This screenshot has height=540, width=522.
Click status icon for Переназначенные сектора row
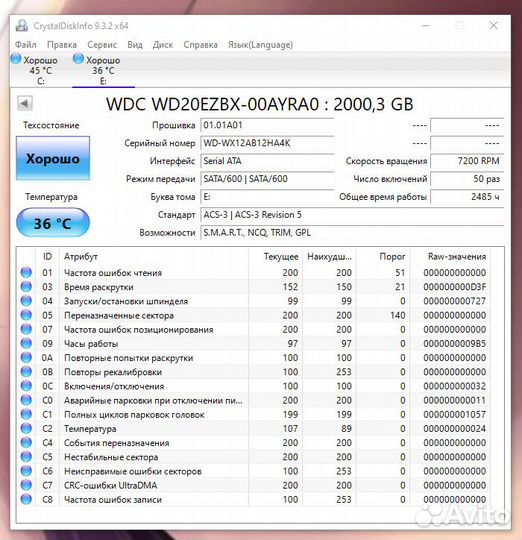[26, 315]
